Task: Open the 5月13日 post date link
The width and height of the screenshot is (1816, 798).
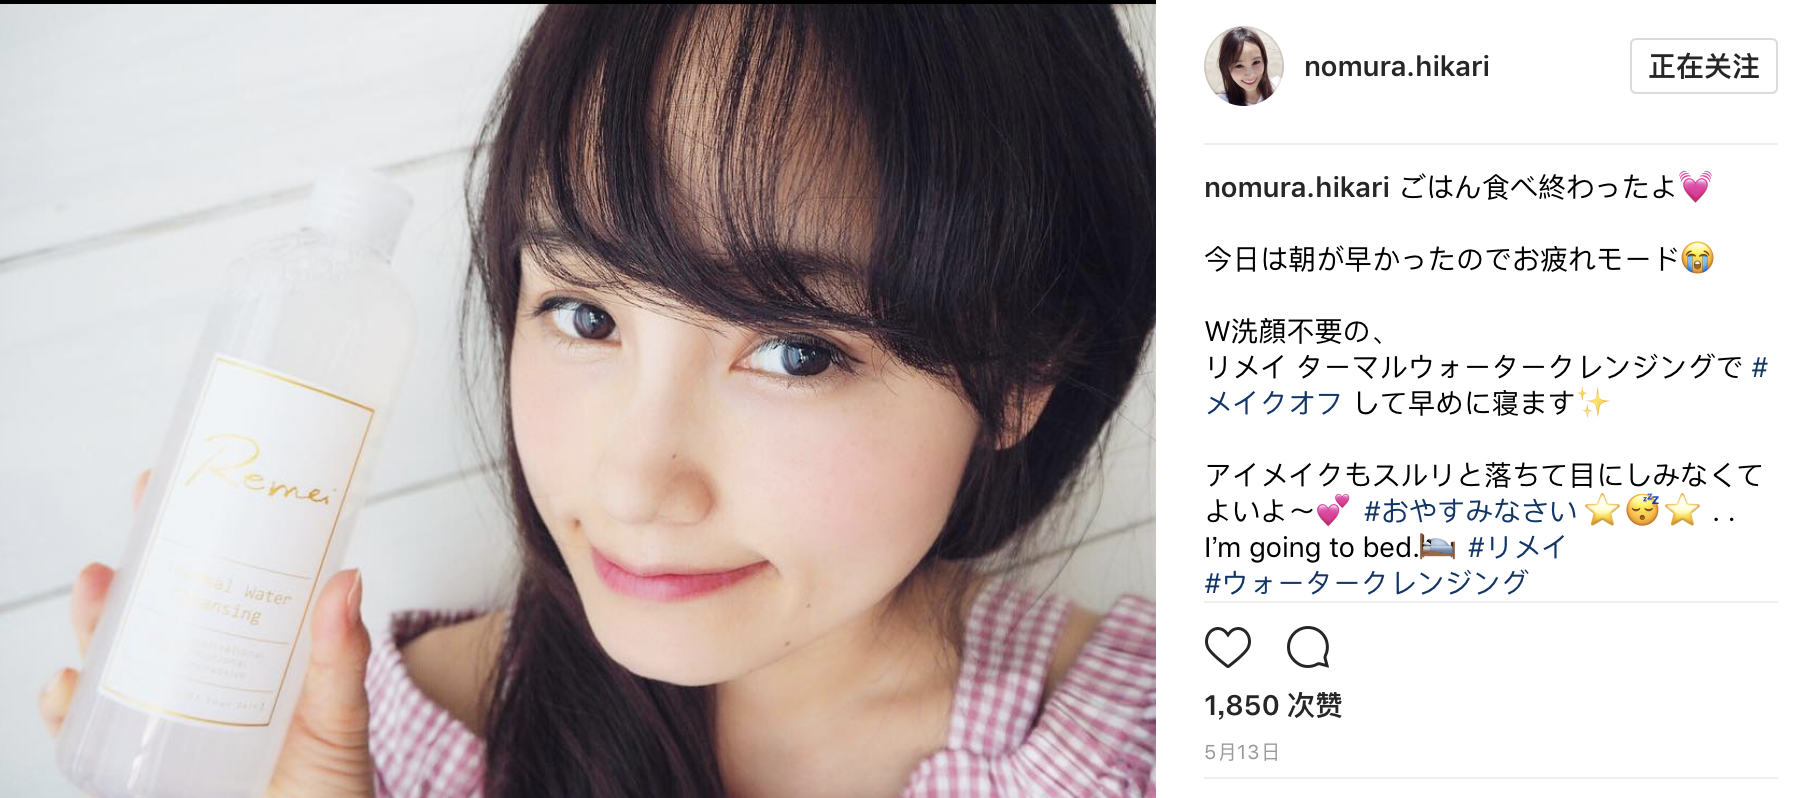Action: 1242,752
